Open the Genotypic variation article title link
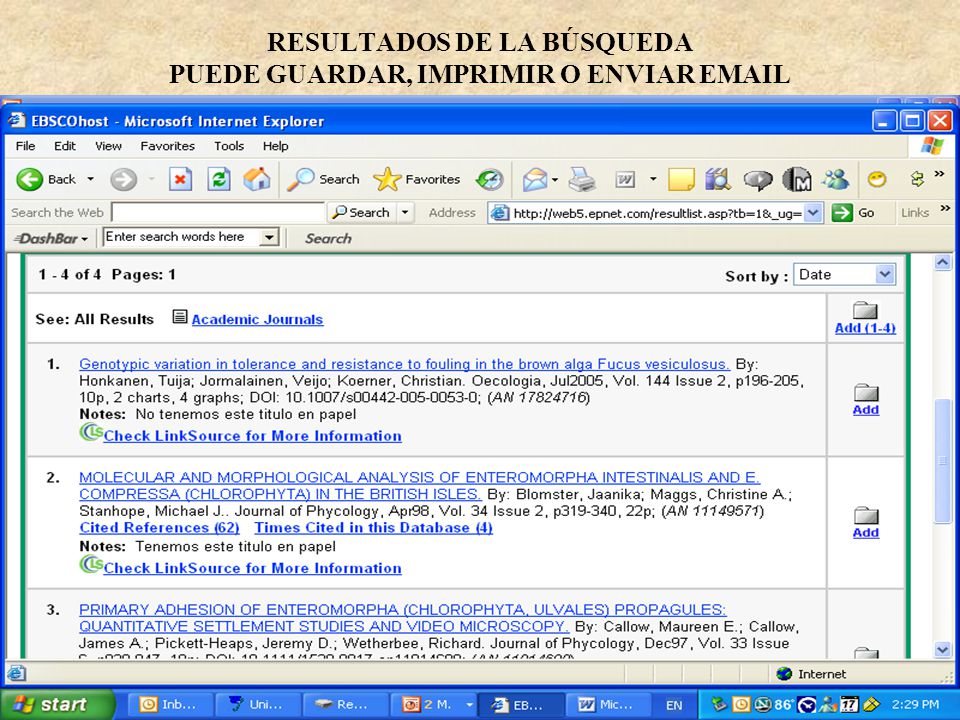Screen dimensions: 960x720 [404, 364]
